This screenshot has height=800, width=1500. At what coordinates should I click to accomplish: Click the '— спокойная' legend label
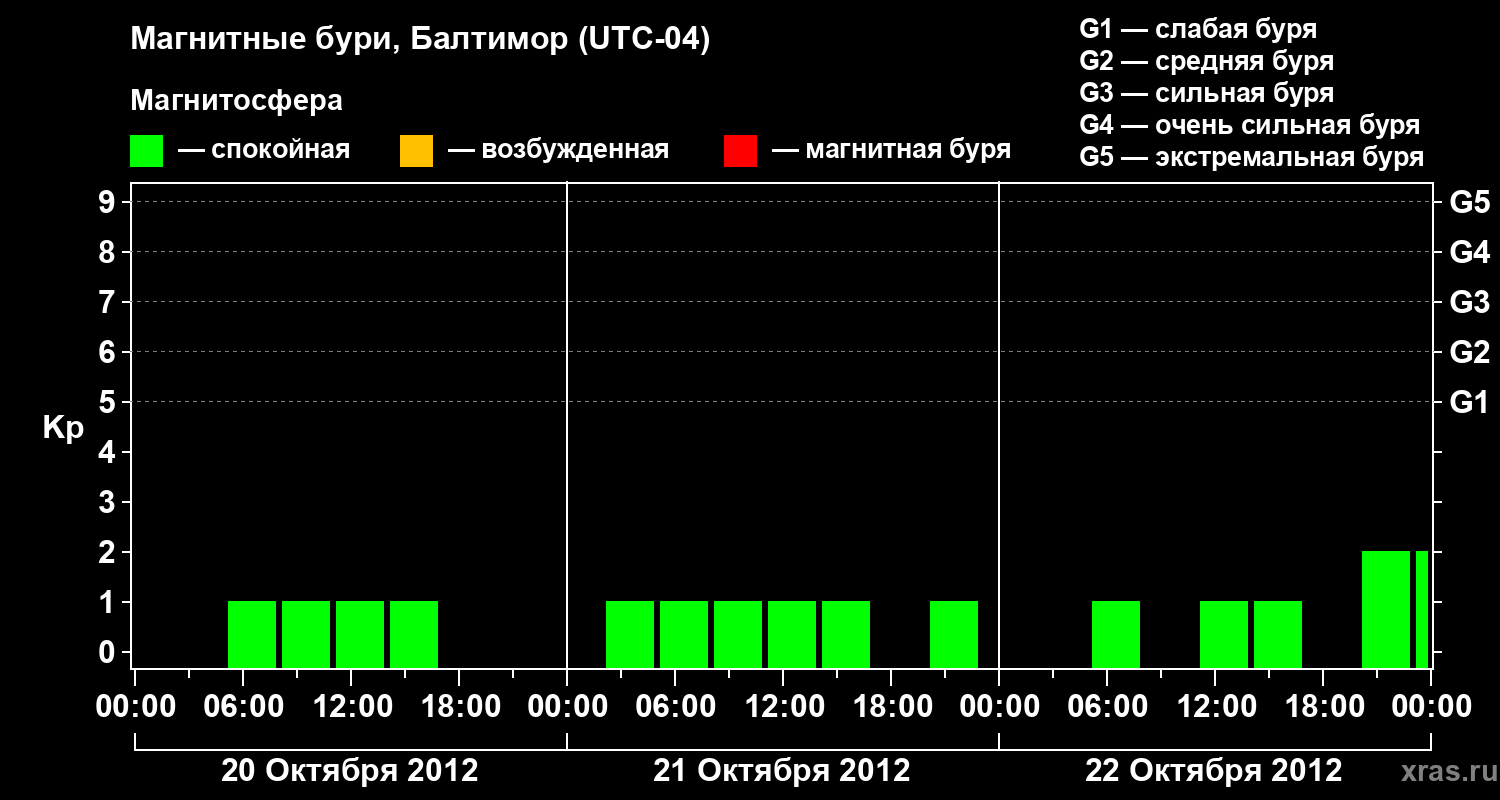pos(264,150)
